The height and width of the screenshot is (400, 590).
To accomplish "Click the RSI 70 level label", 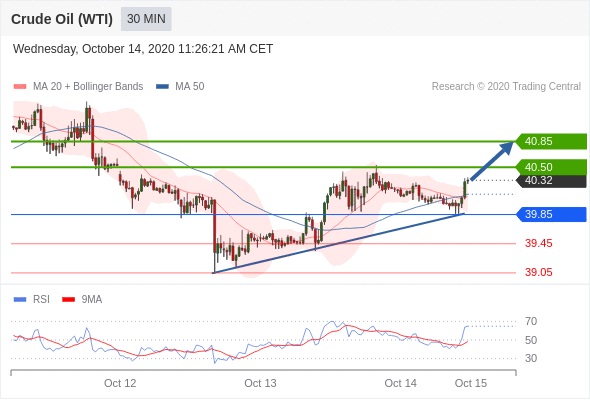I will (x=531, y=321).
